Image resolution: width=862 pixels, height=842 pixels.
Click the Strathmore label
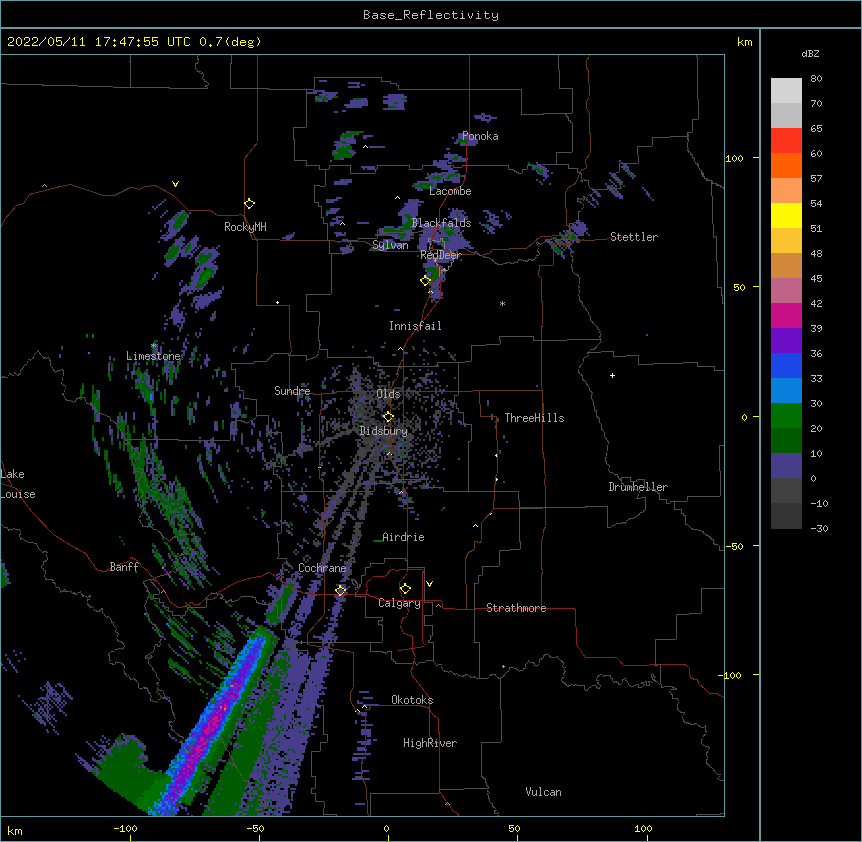click(516, 608)
